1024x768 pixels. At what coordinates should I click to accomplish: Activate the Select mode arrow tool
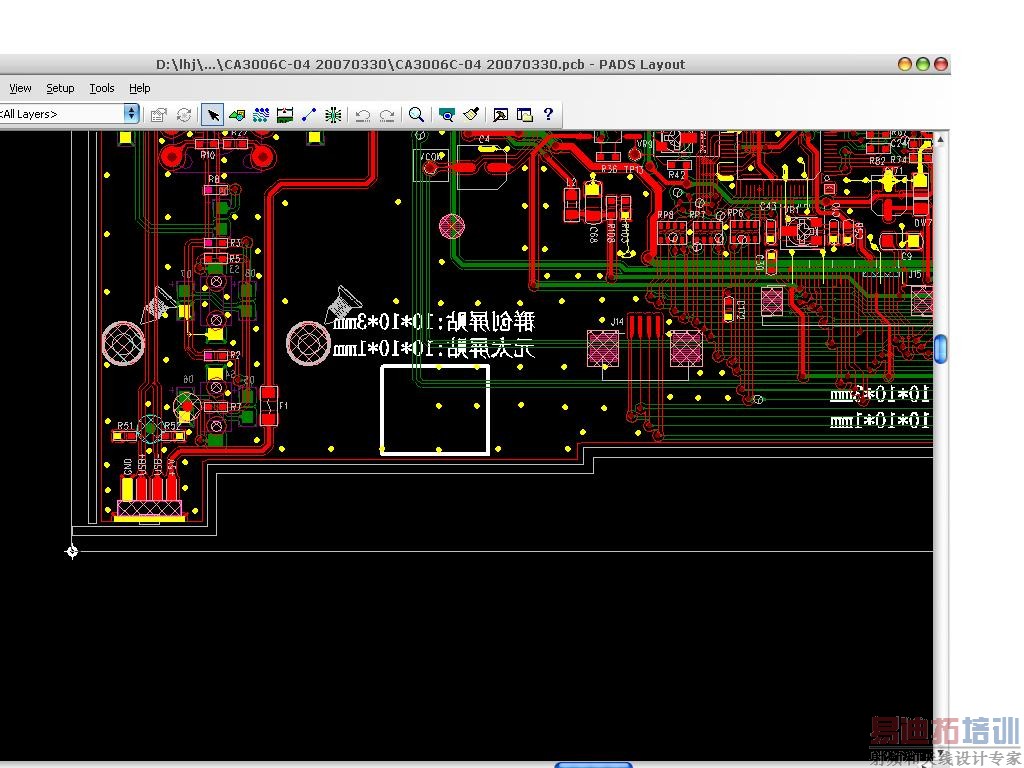(x=212, y=115)
